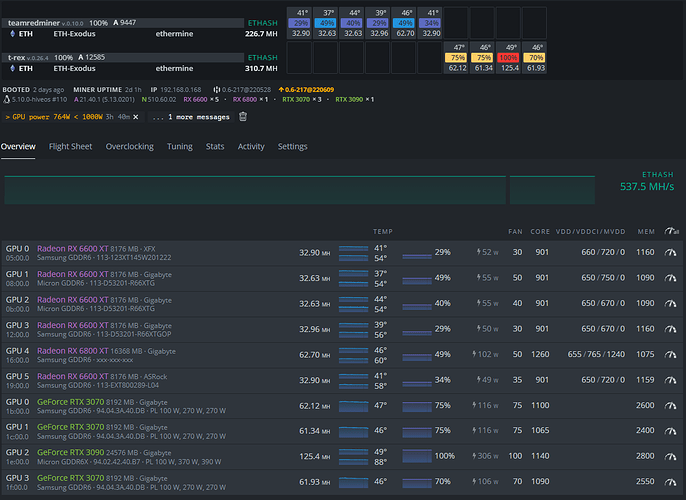
Task: Click the 70% fan bar of the last RTX 3070
Action: (x=417, y=482)
